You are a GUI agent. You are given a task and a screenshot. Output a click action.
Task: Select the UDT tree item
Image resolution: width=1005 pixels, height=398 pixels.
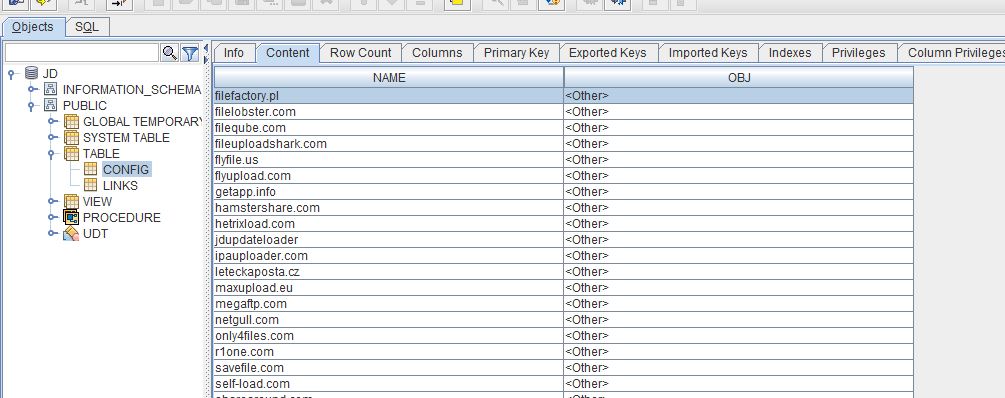(96, 234)
